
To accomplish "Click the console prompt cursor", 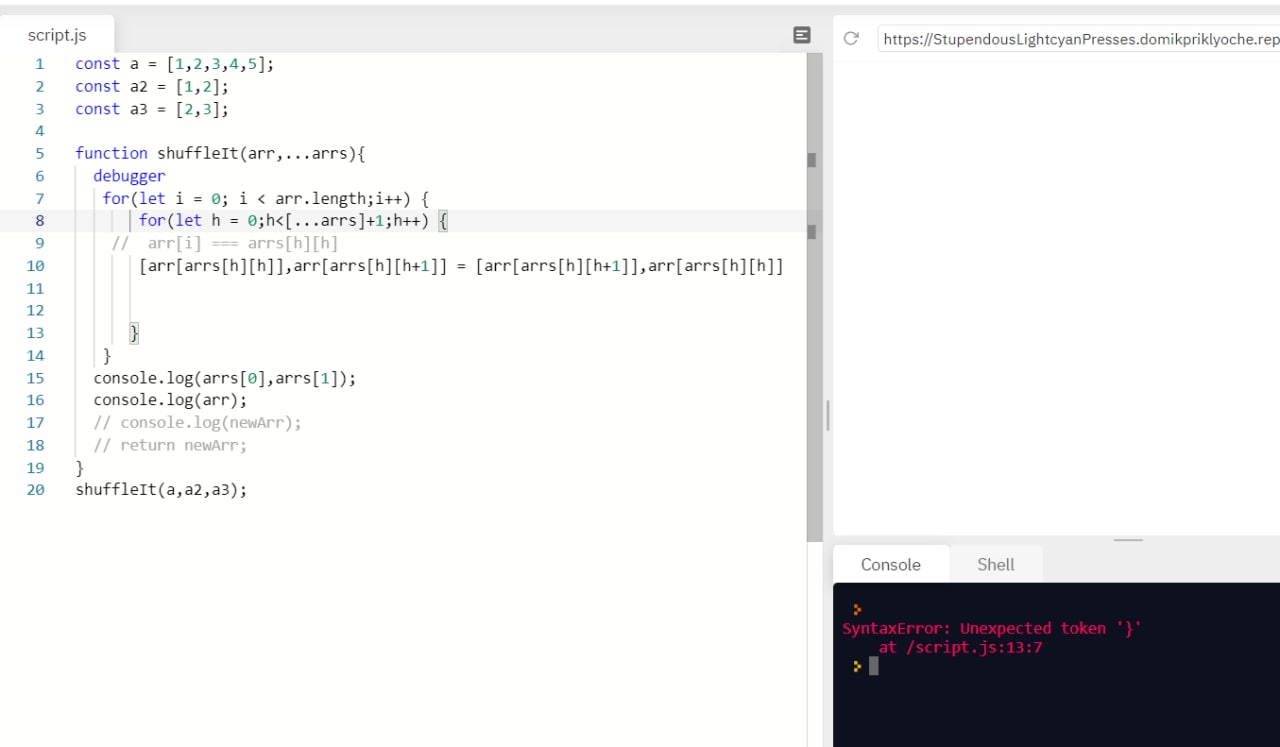I will click(x=873, y=666).
